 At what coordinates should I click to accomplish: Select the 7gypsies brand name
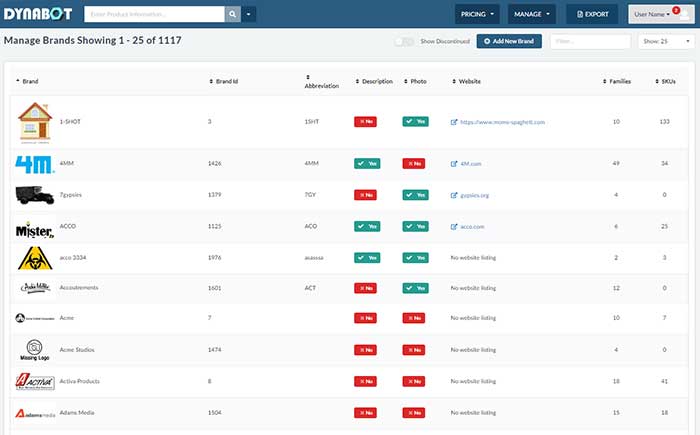coord(71,195)
